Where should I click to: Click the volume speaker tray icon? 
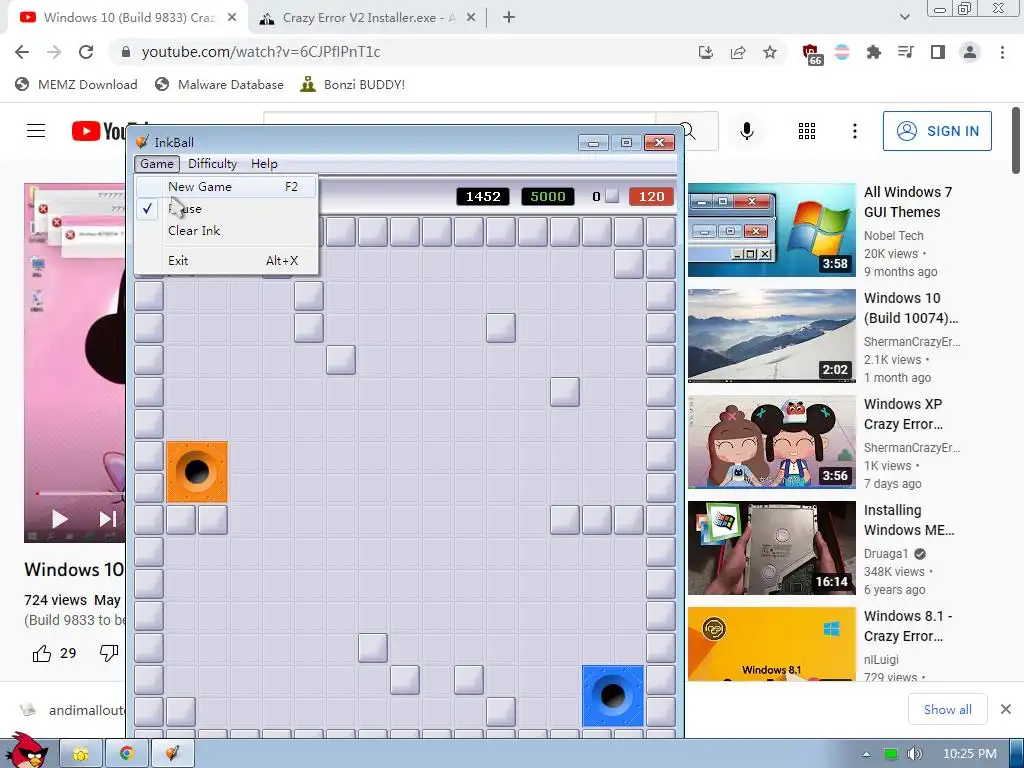coord(915,754)
